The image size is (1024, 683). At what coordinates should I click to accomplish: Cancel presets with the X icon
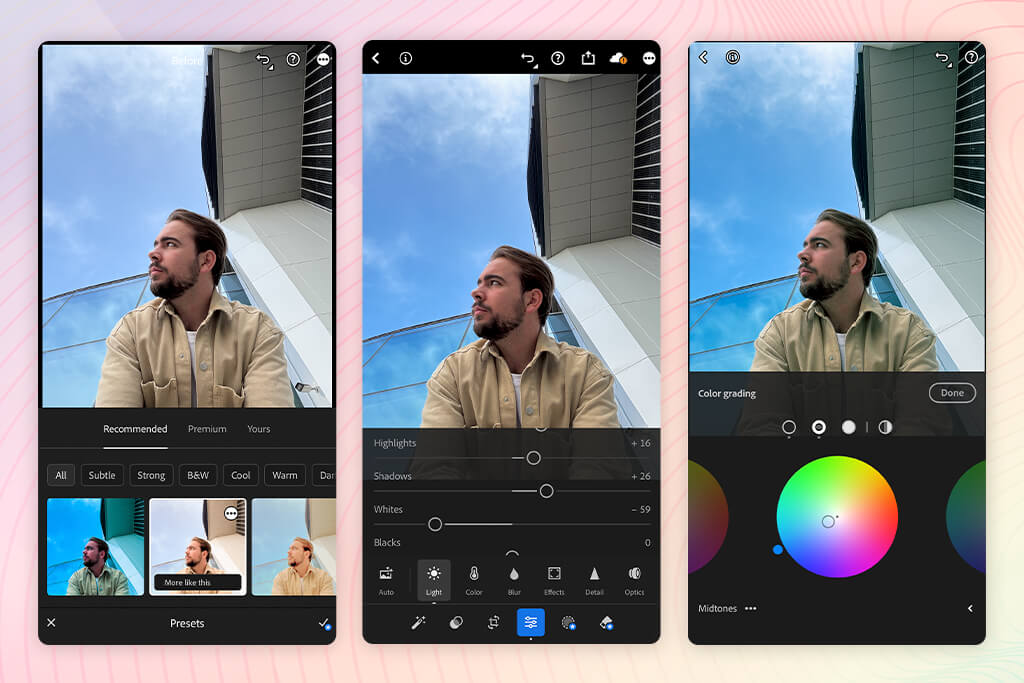point(52,623)
